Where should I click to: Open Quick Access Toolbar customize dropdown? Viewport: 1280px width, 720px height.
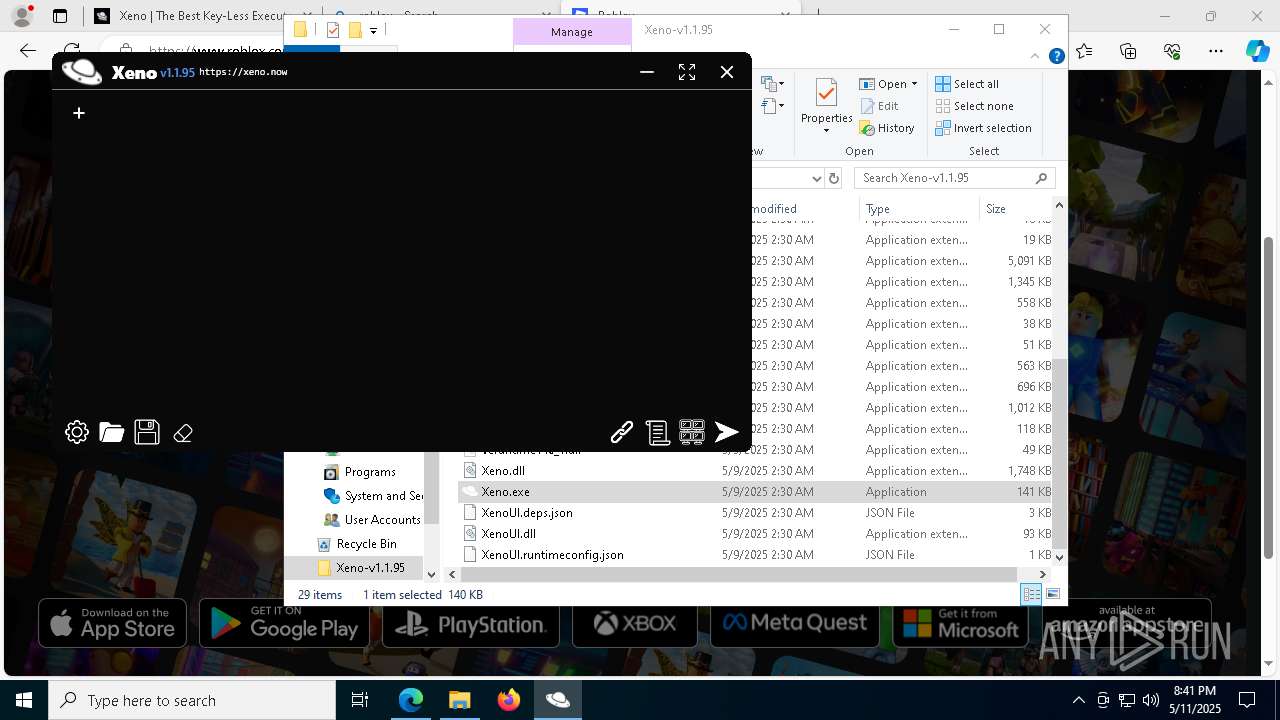373,31
